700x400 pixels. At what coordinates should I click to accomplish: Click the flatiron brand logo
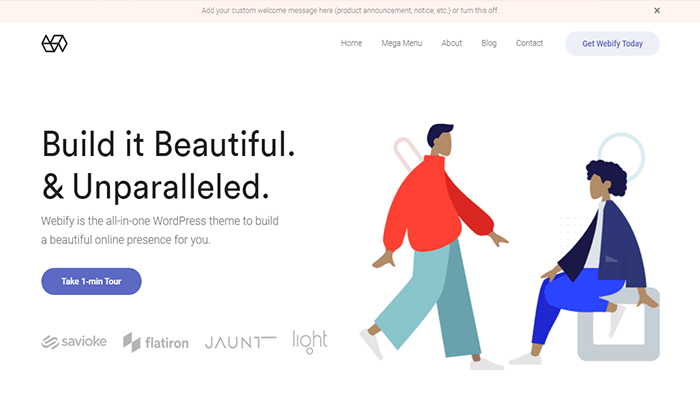155,342
